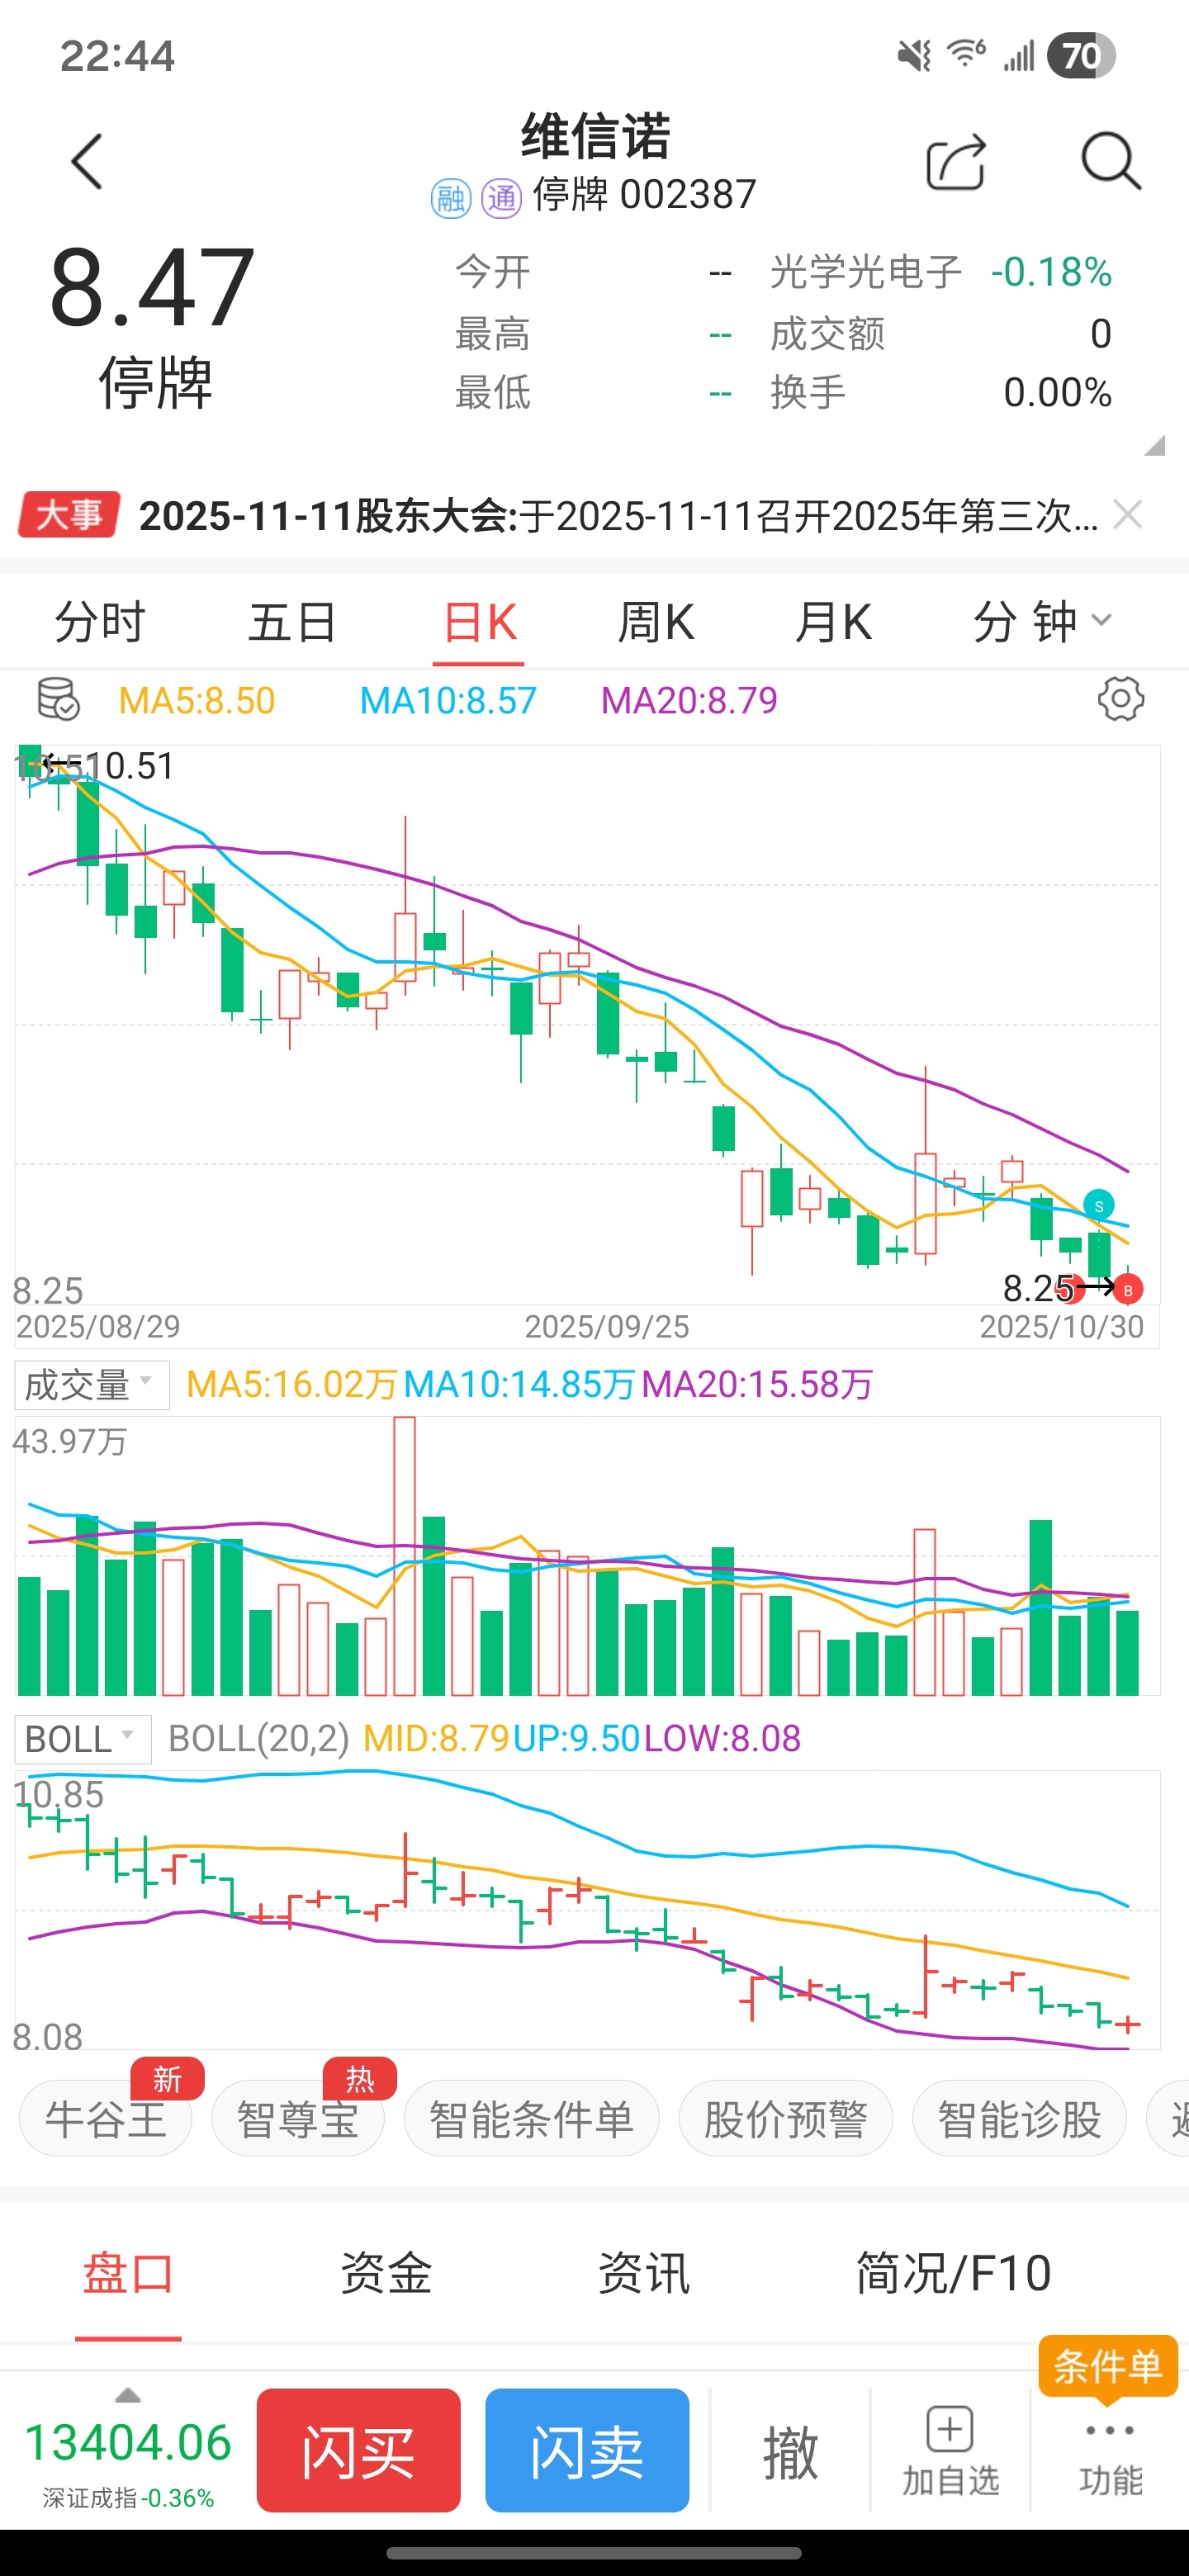The height and width of the screenshot is (2576, 1189).
Task: Tap the 换手 0.00% value
Action: point(1057,392)
